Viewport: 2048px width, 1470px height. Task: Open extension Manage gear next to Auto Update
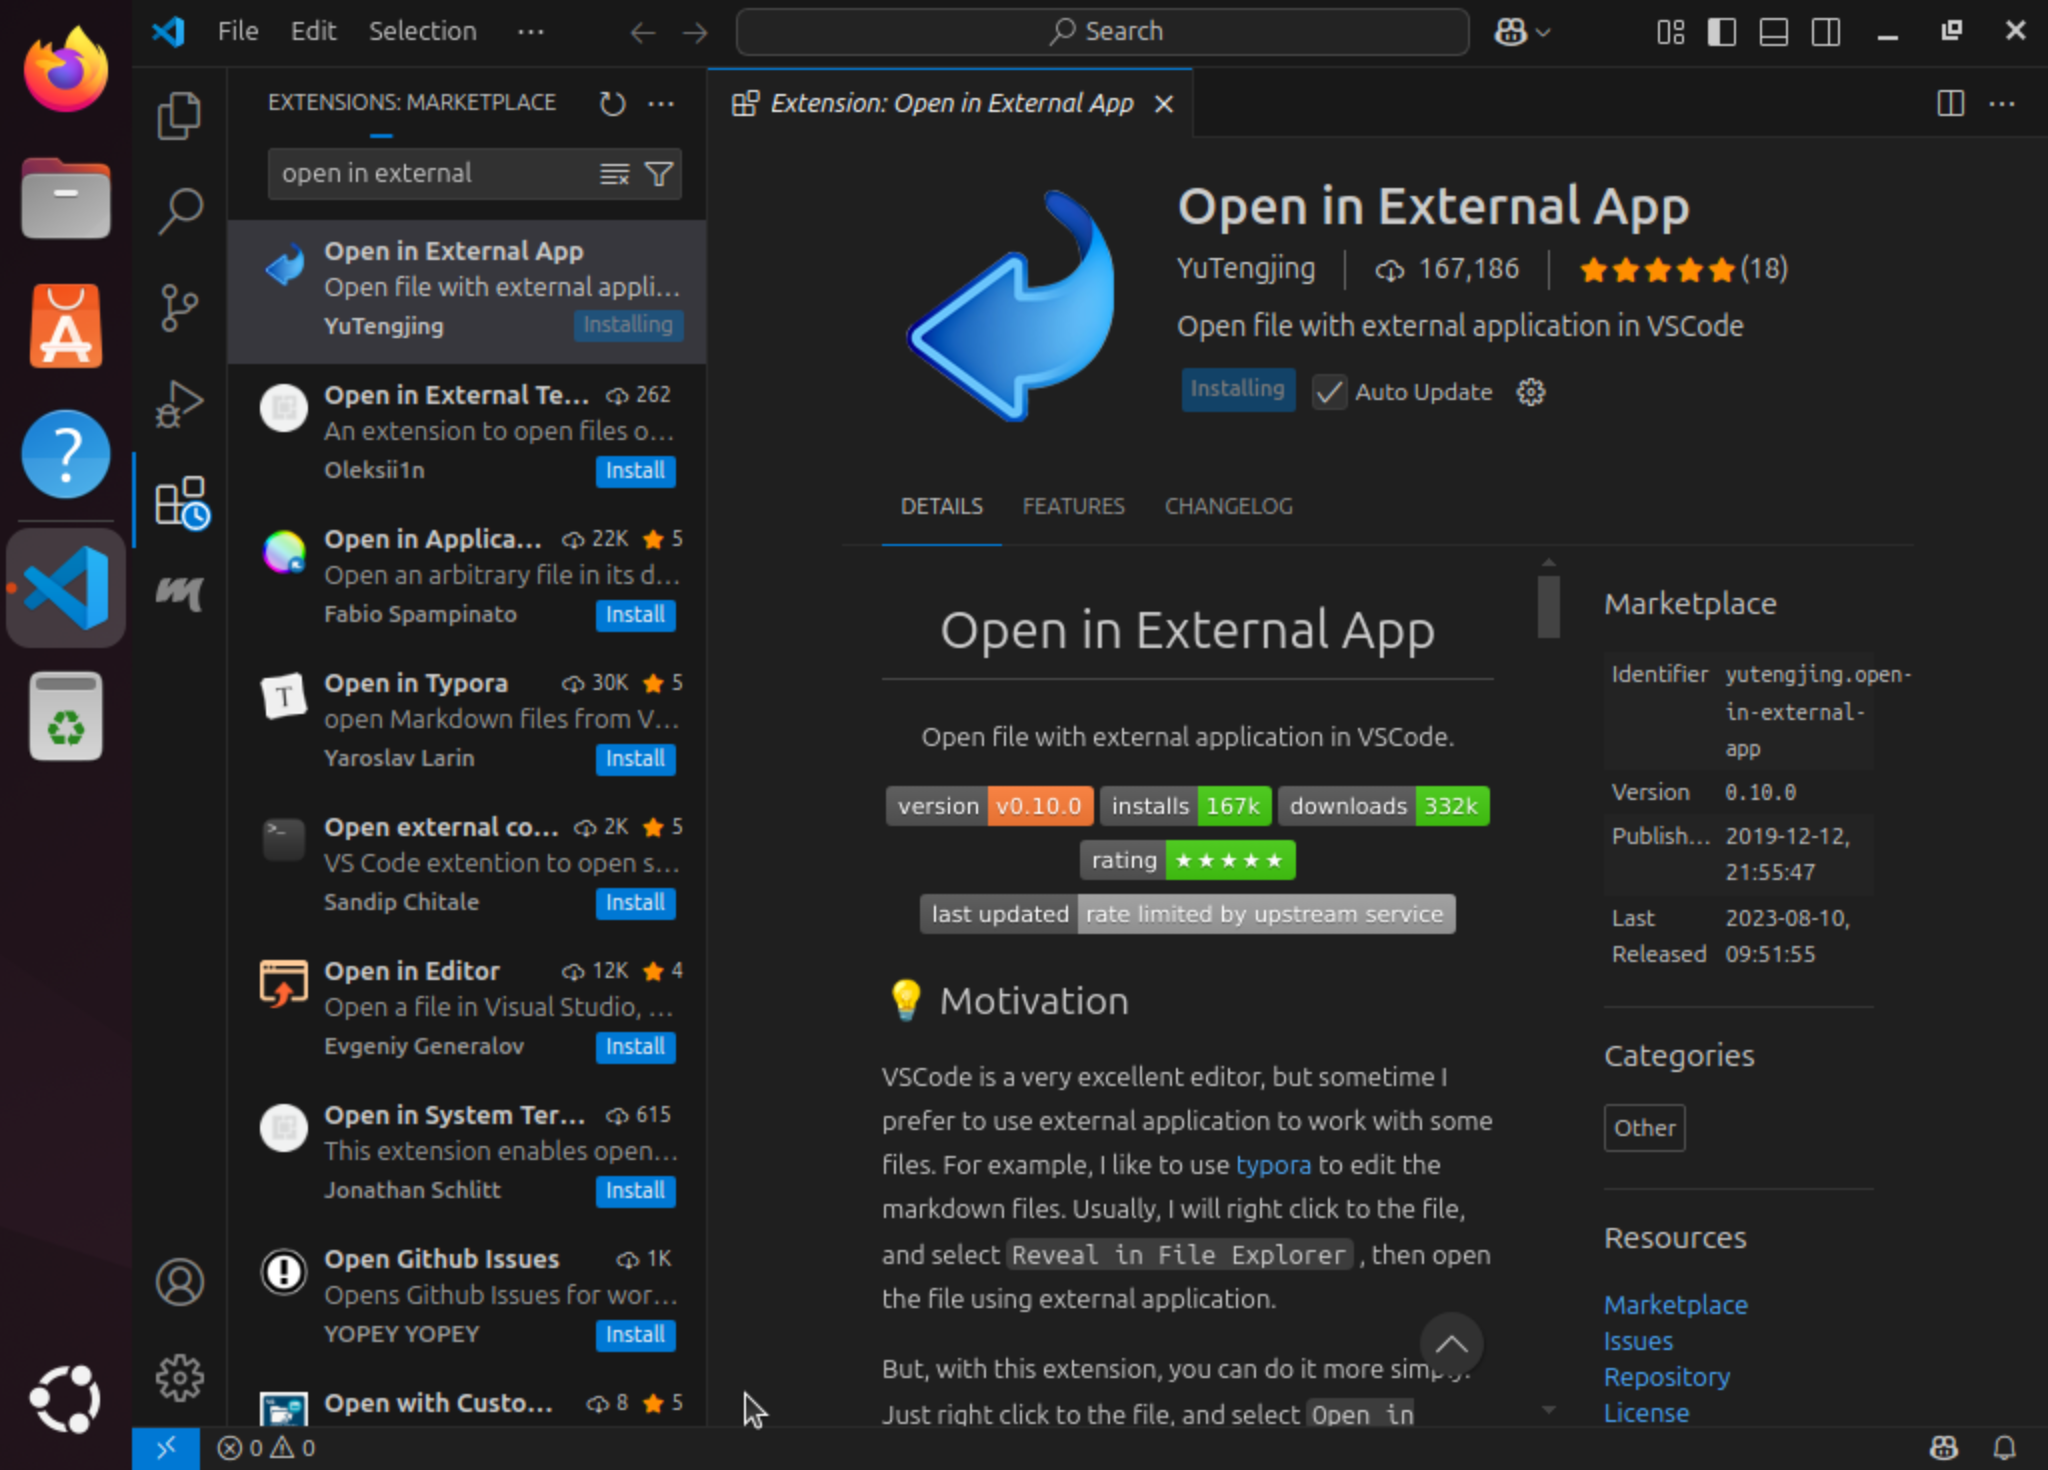click(1531, 392)
